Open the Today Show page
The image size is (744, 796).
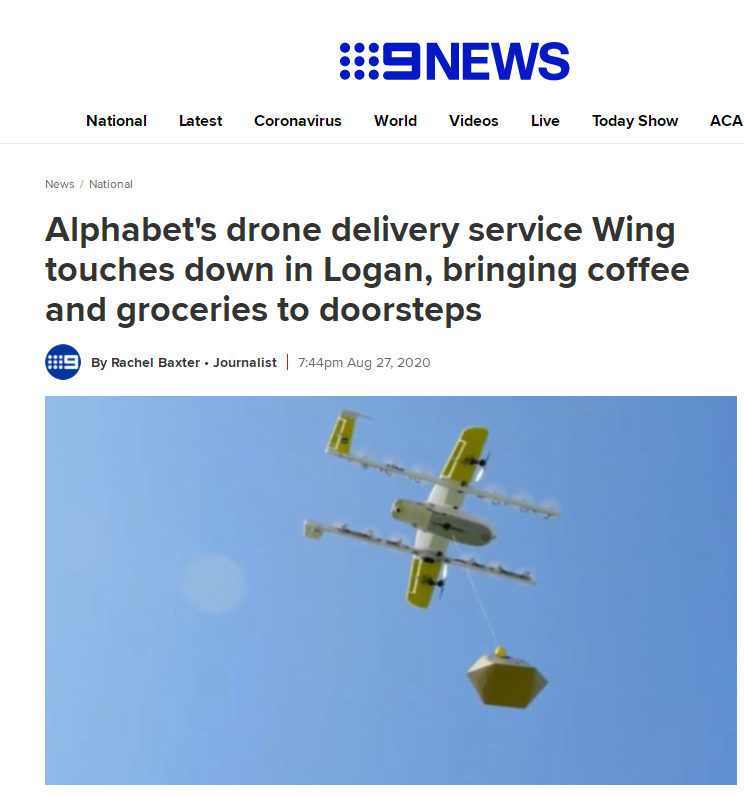coord(635,121)
